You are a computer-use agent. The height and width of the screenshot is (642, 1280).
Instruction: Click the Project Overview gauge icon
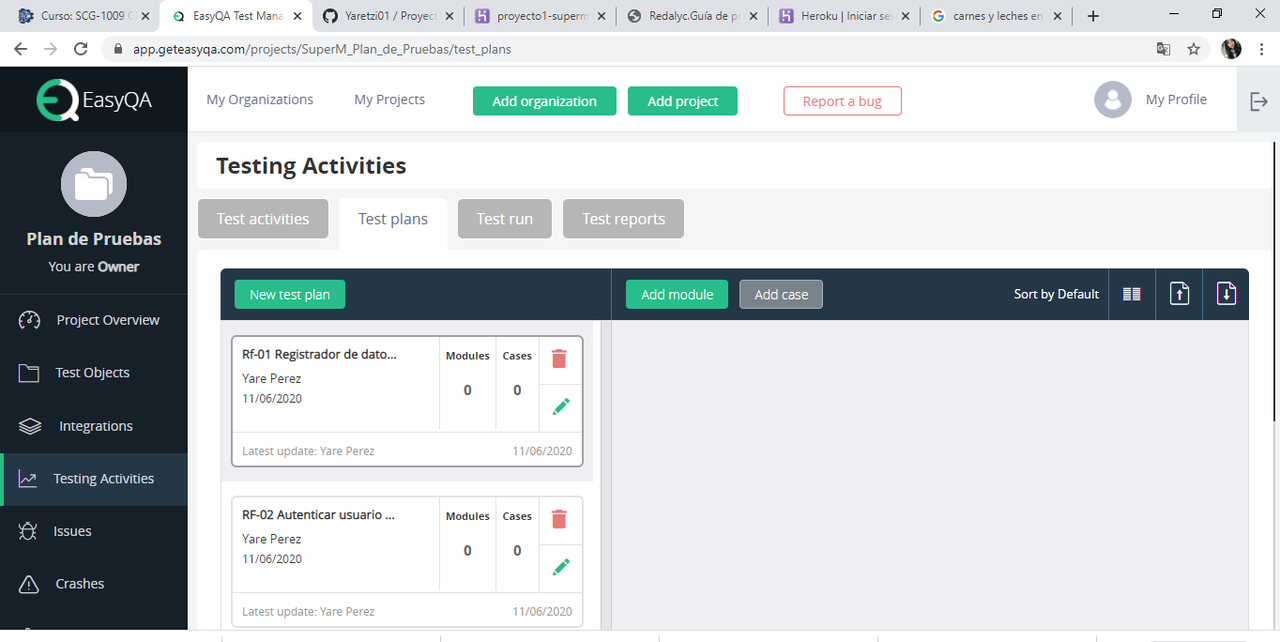click(29, 320)
